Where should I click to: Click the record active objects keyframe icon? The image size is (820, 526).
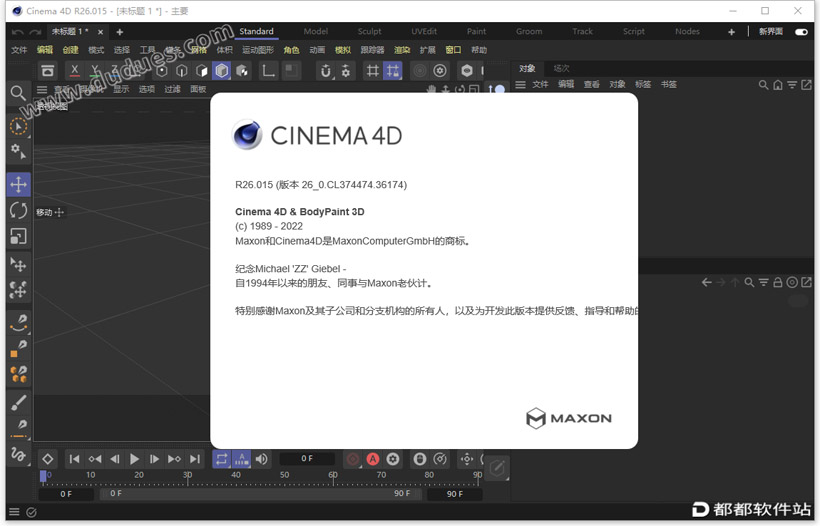click(353, 459)
